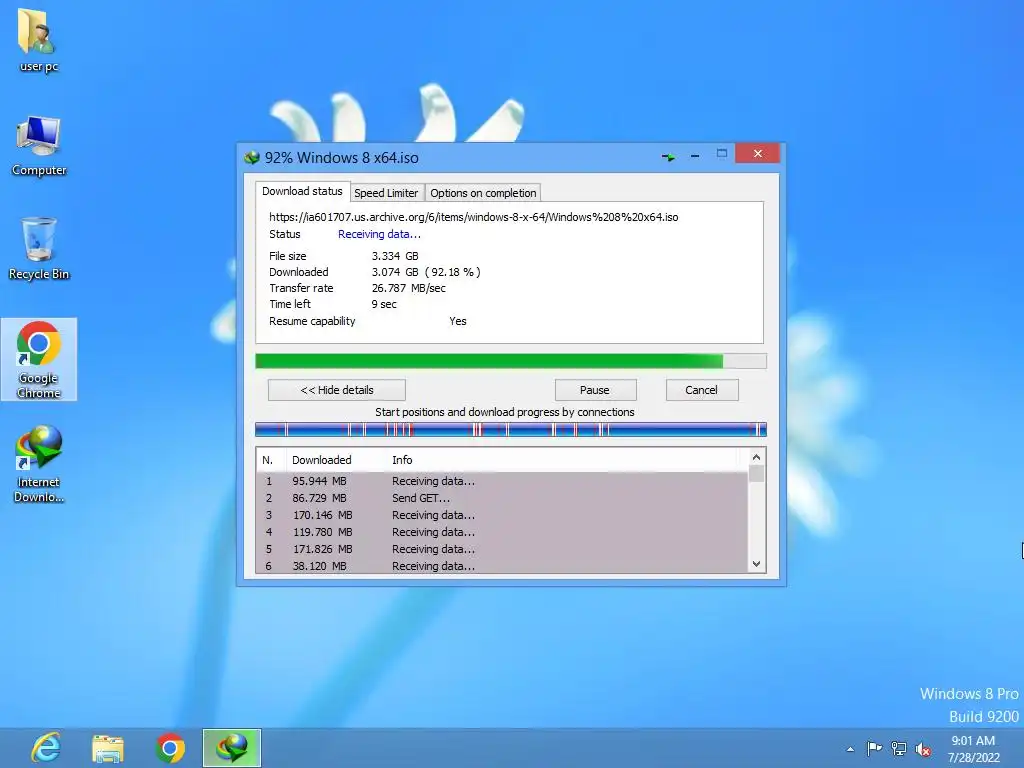The height and width of the screenshot is (768, 1024).
Task: Maximize the IDM download window
Action: [x=722, y=153]
